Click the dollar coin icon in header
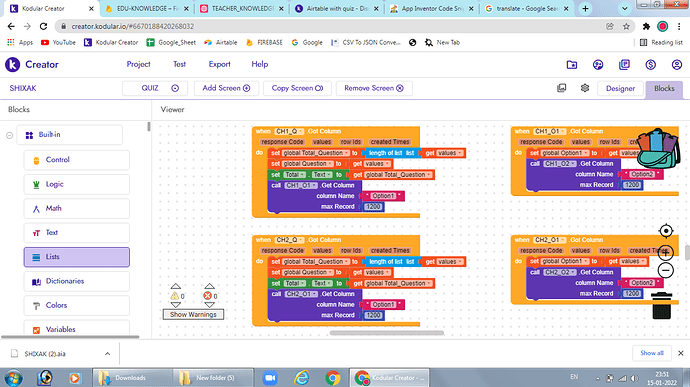 pyautogui.click(x=650, y=65)
